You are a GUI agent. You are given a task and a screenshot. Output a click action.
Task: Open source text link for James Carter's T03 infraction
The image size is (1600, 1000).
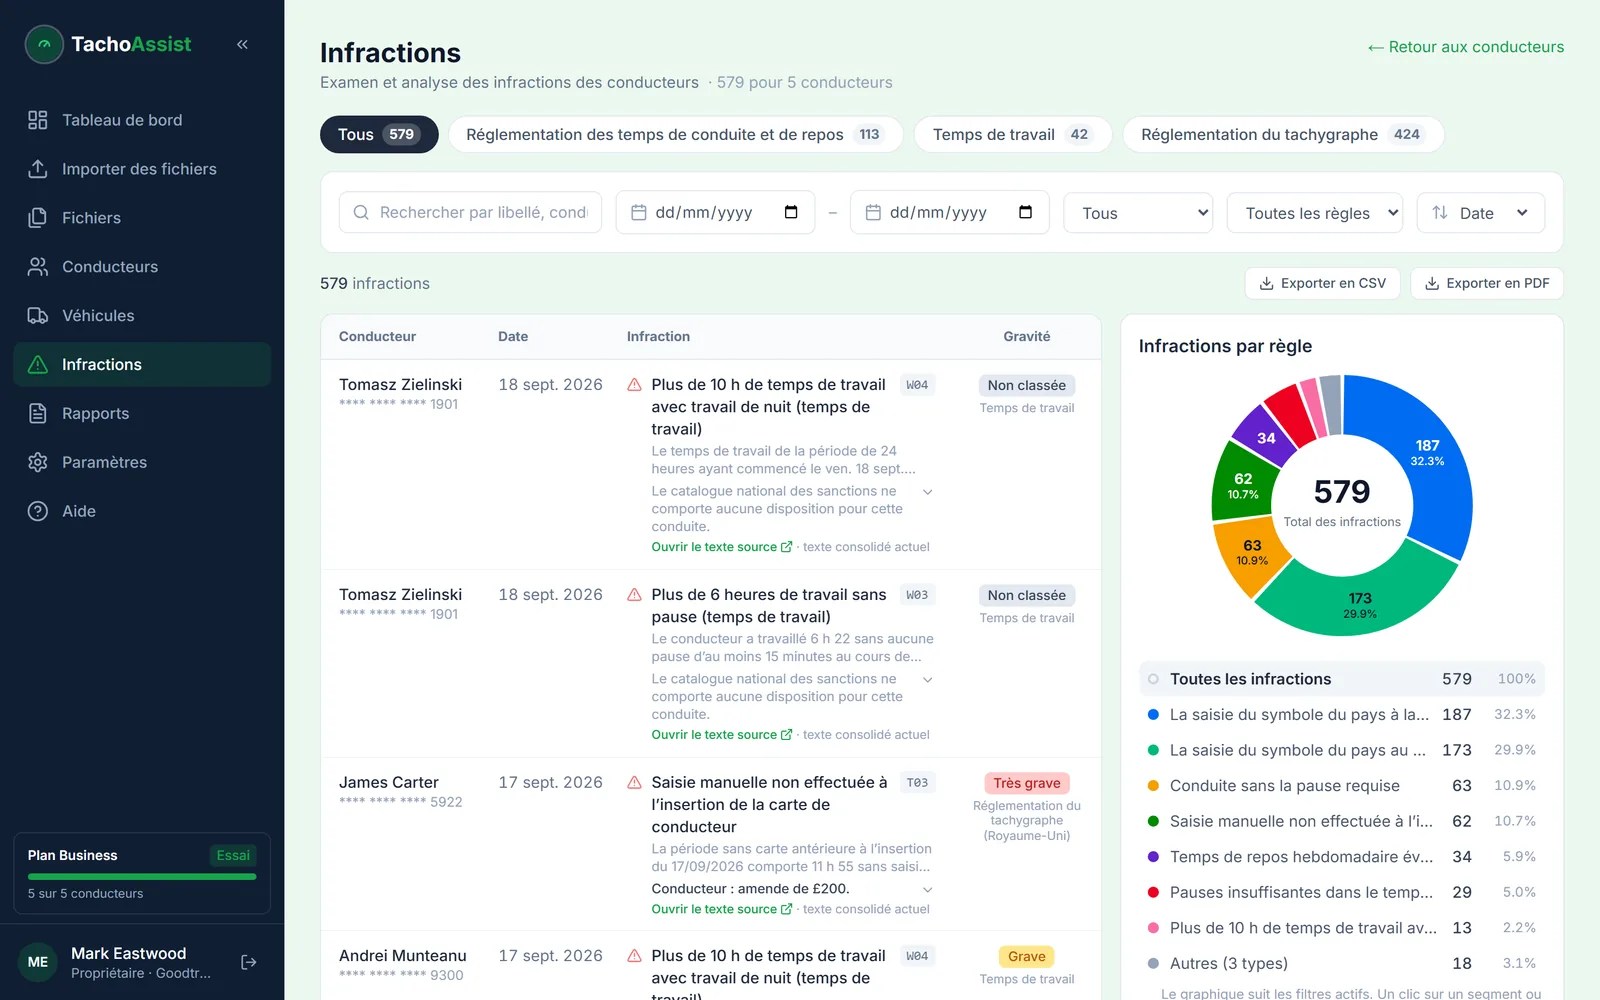(x=721, y=909)
